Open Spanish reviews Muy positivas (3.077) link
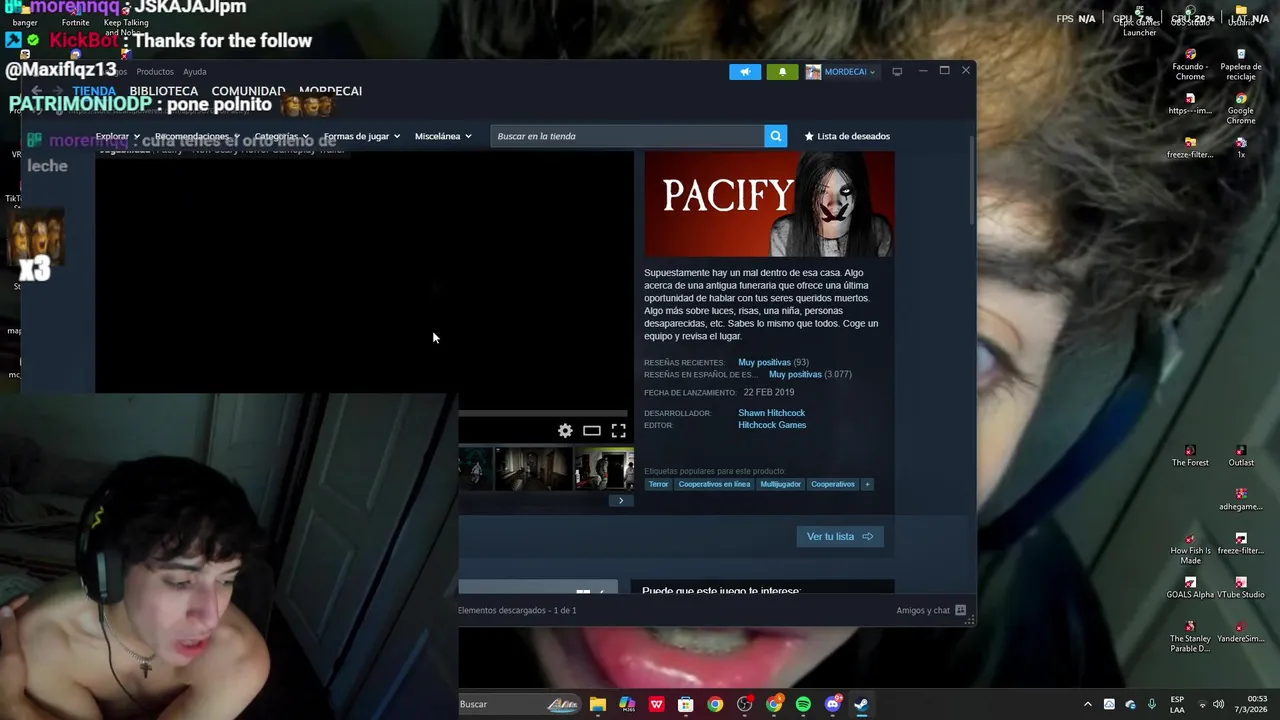 (810, 374)
